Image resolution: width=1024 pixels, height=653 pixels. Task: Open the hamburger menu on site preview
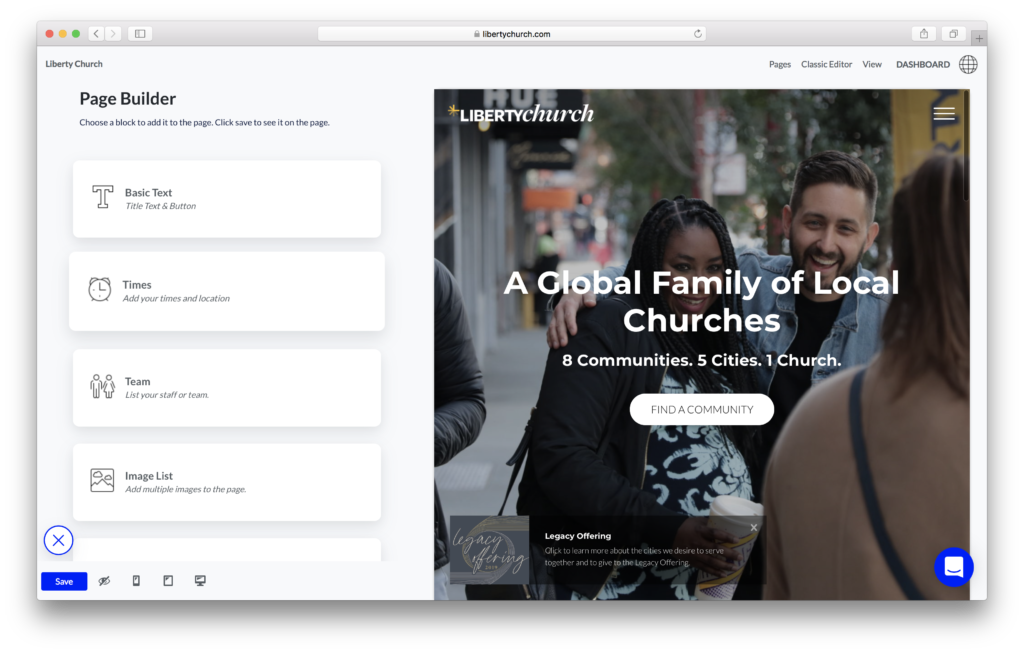[944, 114]
